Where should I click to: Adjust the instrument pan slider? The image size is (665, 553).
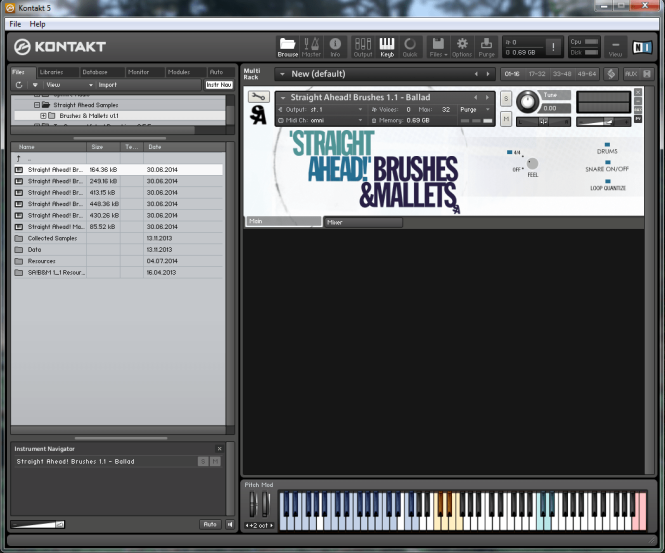[543, 122]
